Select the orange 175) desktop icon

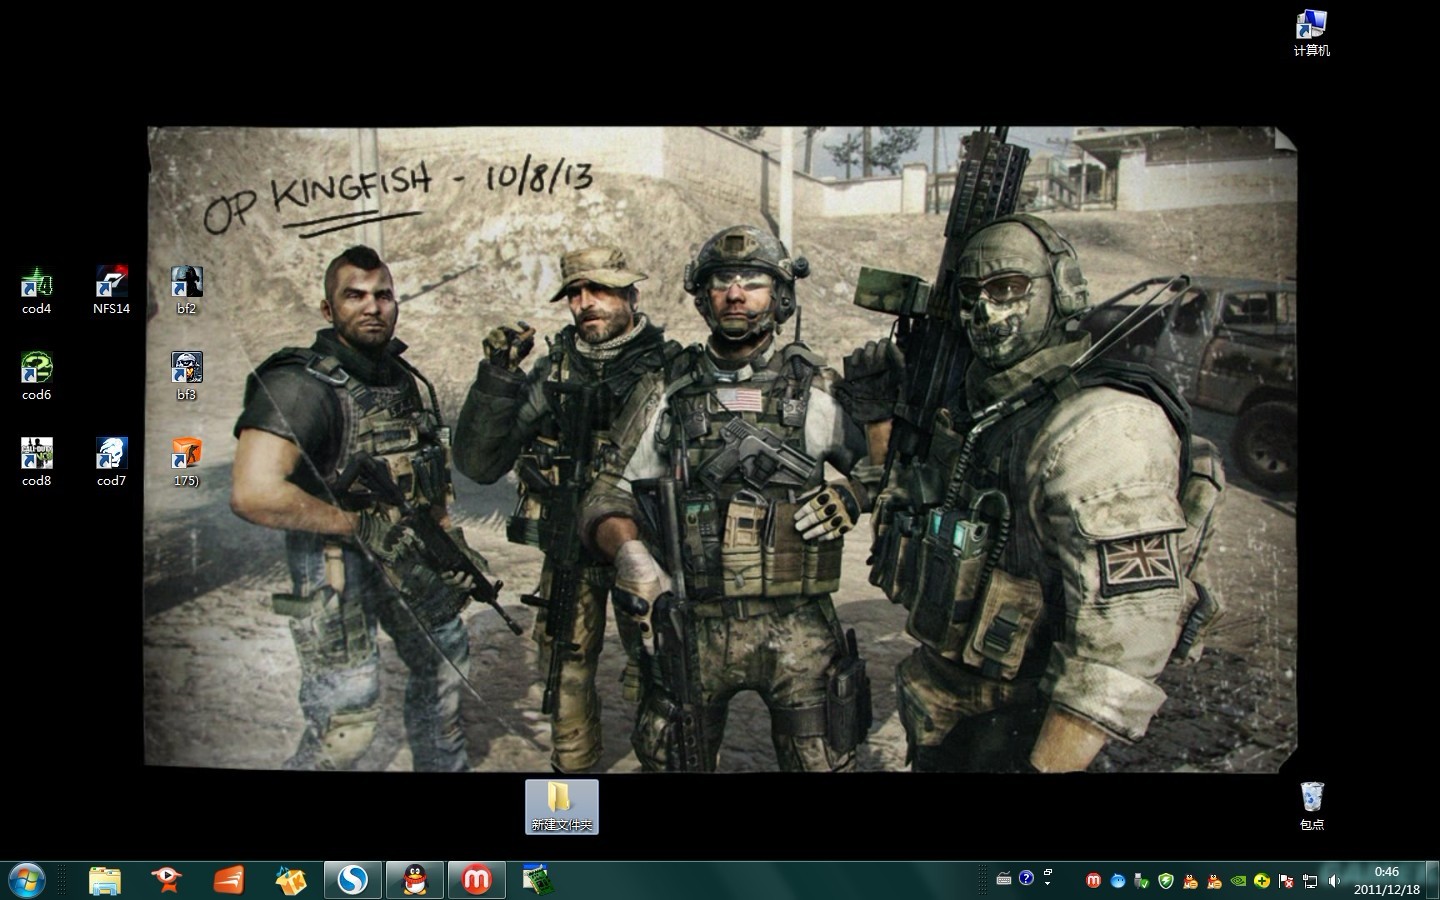186,463
